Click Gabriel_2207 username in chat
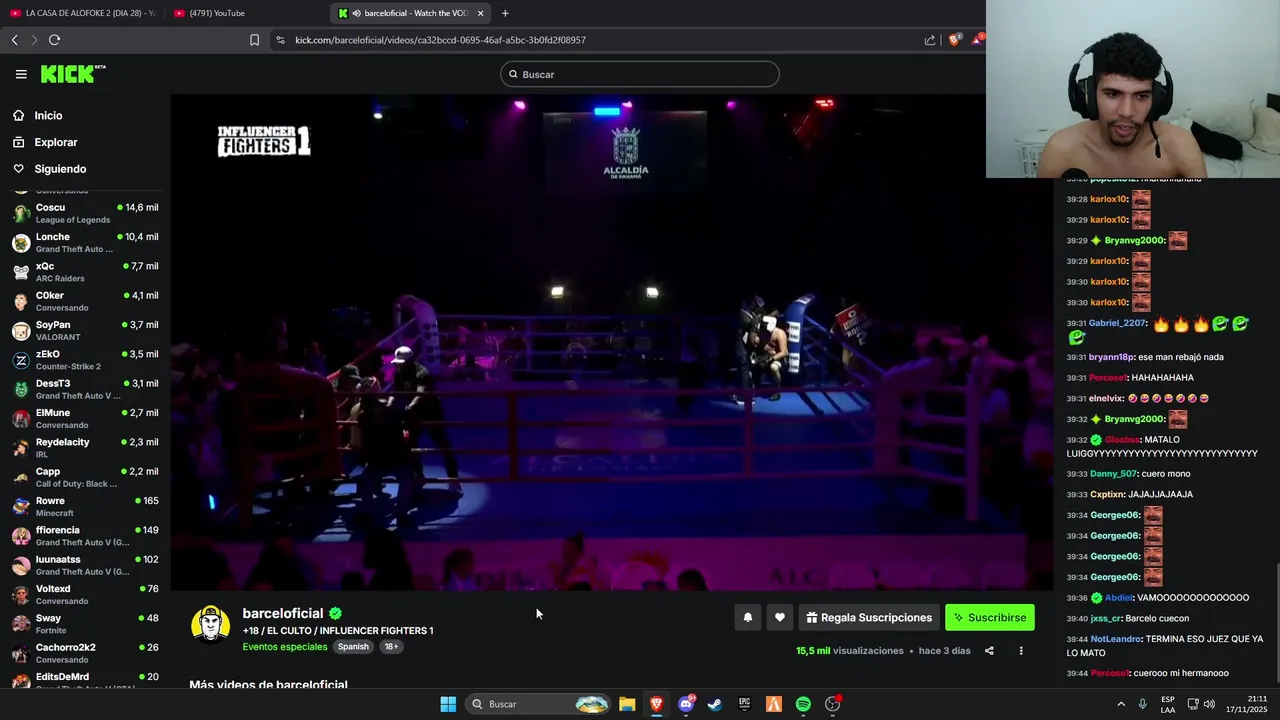Image resolution: width=1280 pixels, height=720 pixels. tap(1117, 323)
